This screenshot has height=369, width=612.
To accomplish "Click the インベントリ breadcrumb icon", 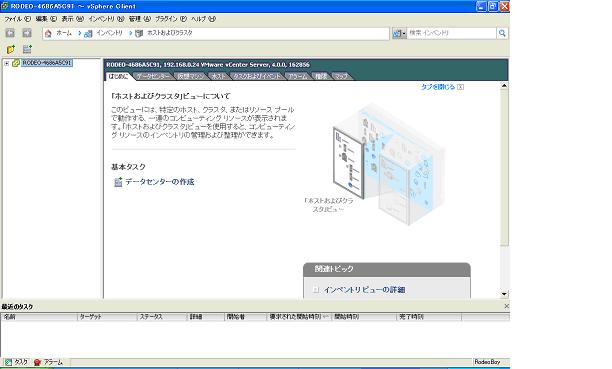I will point(89,34).
